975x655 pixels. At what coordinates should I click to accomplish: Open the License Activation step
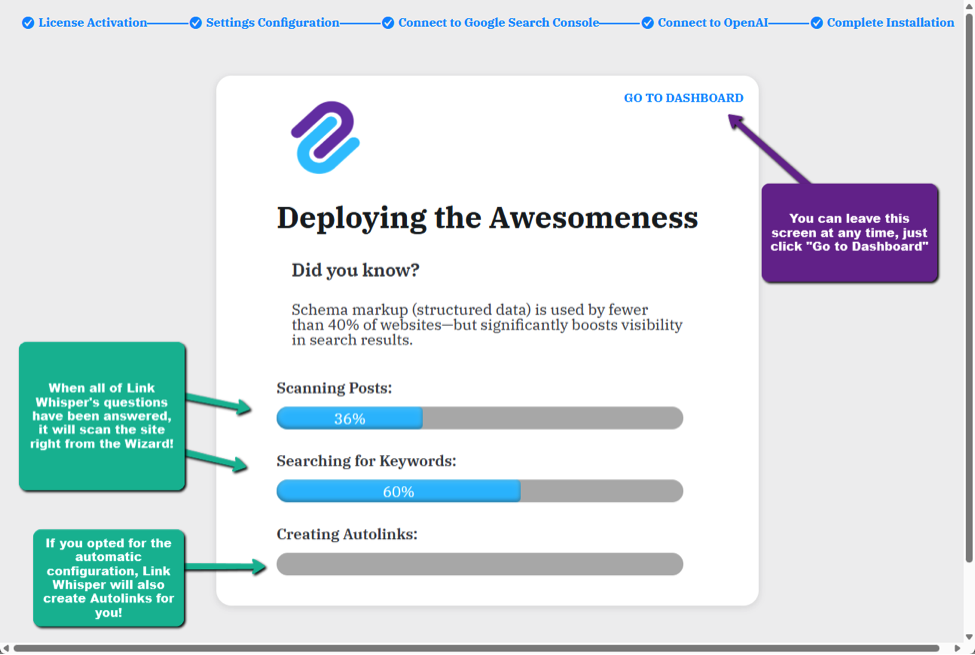[92, 23]
